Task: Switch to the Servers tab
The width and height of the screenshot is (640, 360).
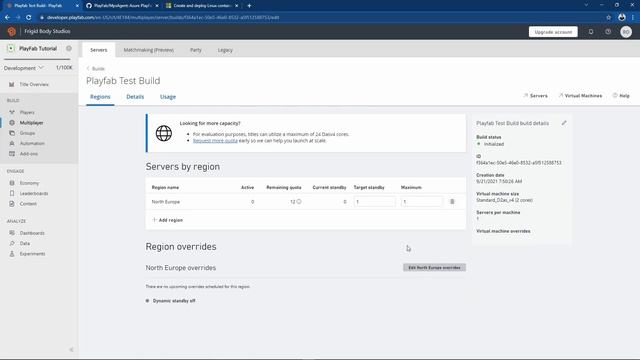Action: pyautogui.click(x=98, y=50)
